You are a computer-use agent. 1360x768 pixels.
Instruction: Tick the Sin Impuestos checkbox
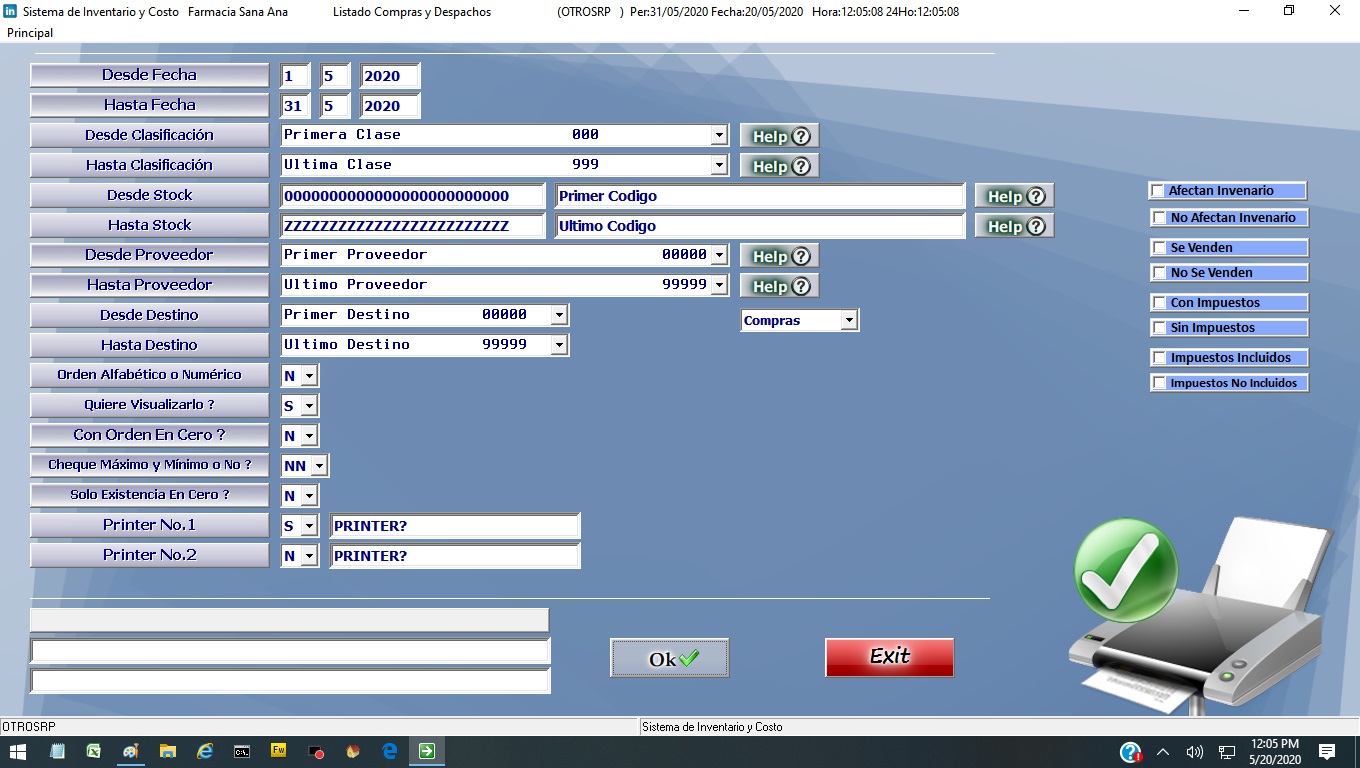1159,328
